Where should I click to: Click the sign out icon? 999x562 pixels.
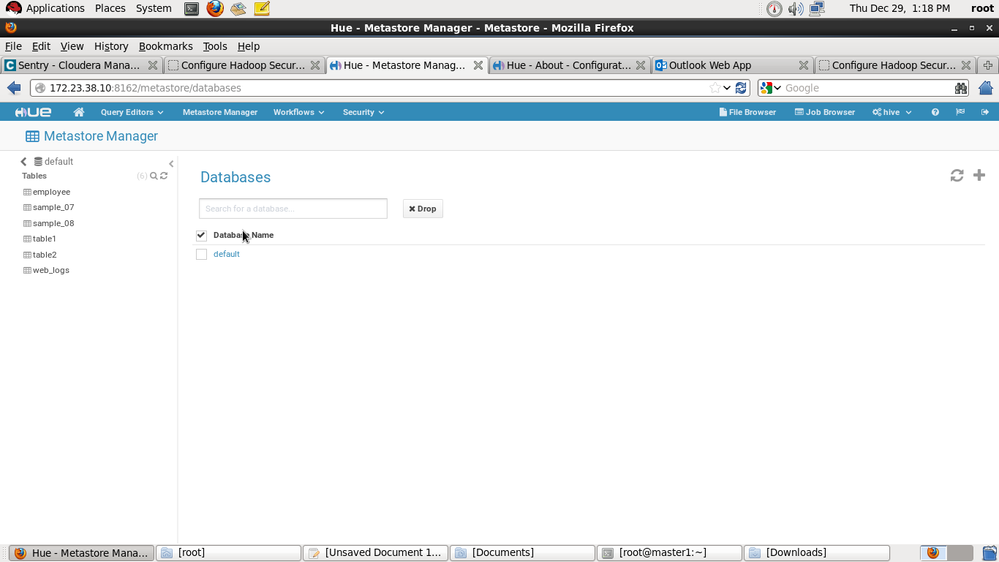(x=985, y=112)
